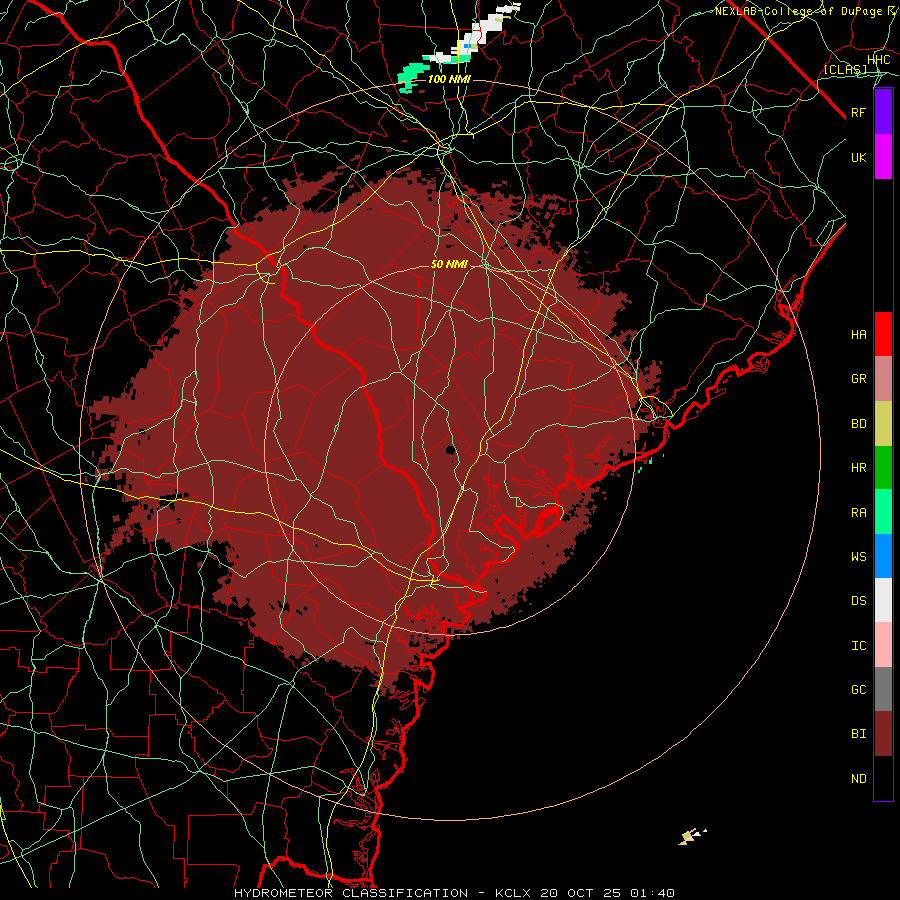The height and width of the screenshot is (900, 900).
Task: Click the 'WS' legend label
Action: 858,557
